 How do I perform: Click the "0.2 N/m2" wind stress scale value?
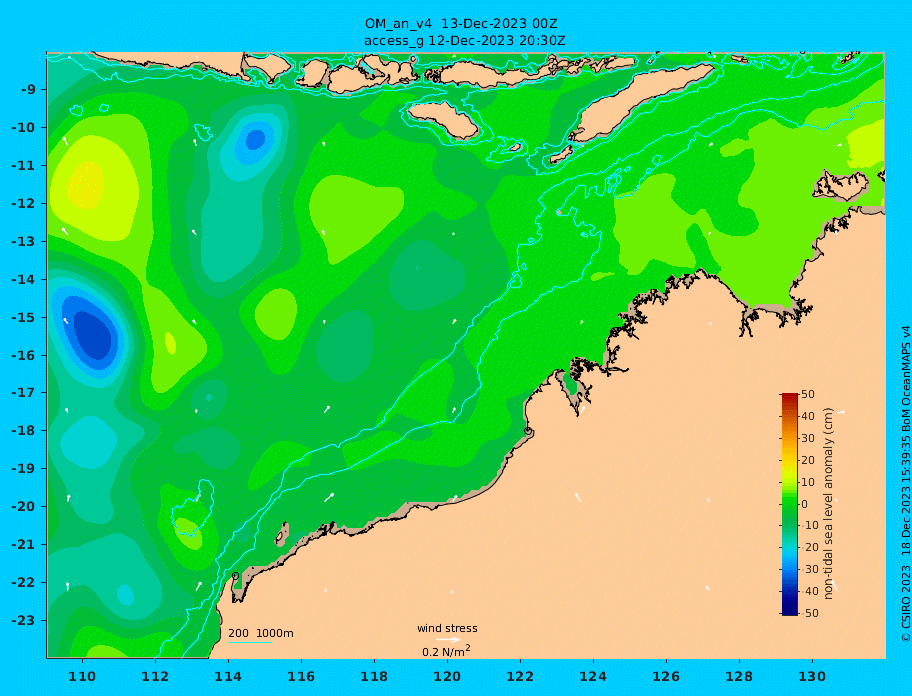click(446, 651)
